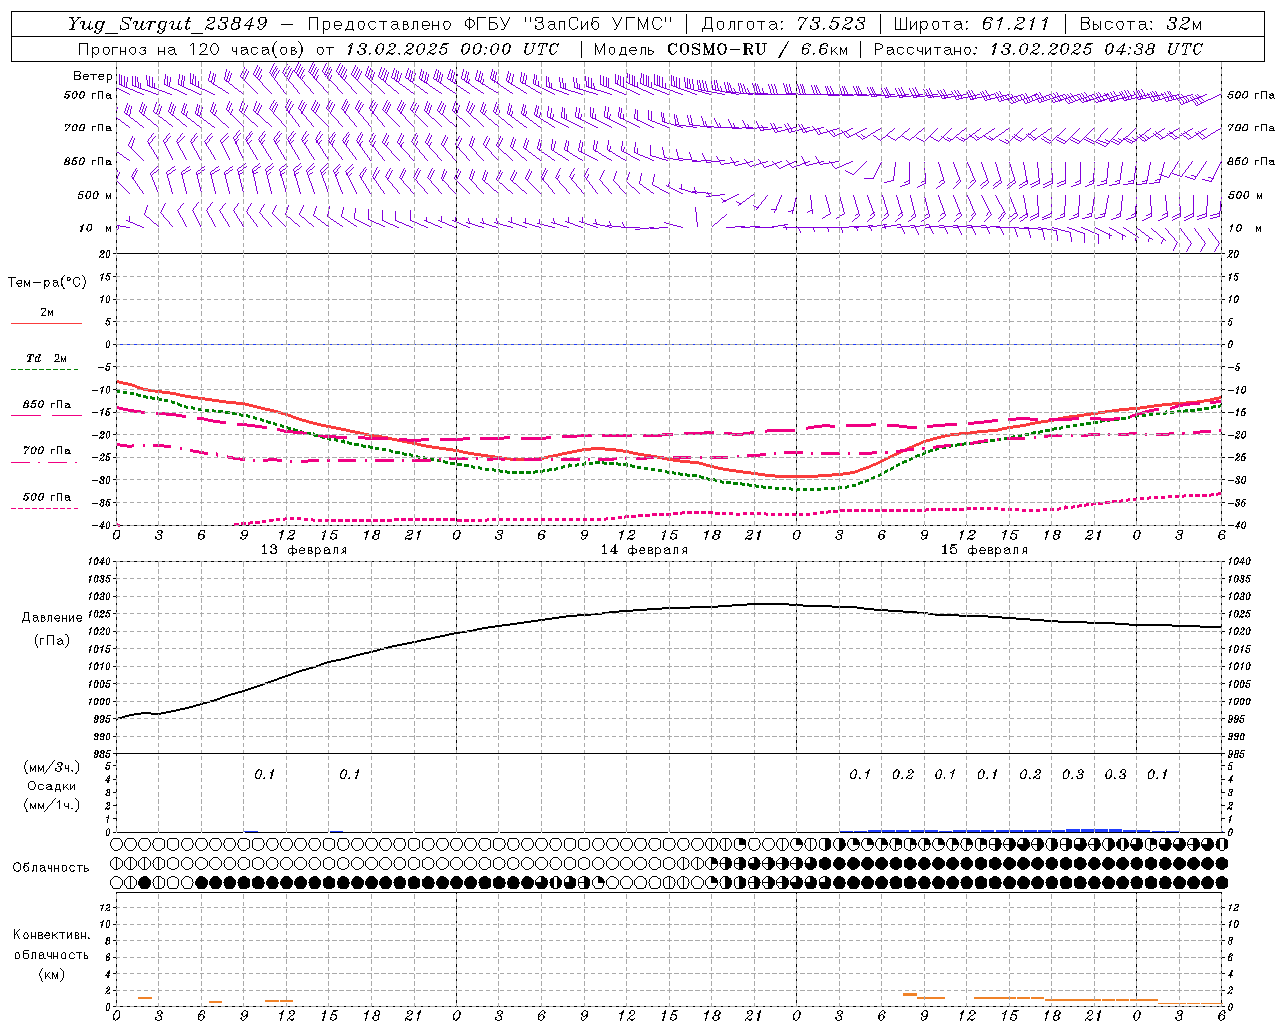Click the (мм/1ч.) precipitation unit label
This screenshot has height=1024, width=1280.
point(51,805)
